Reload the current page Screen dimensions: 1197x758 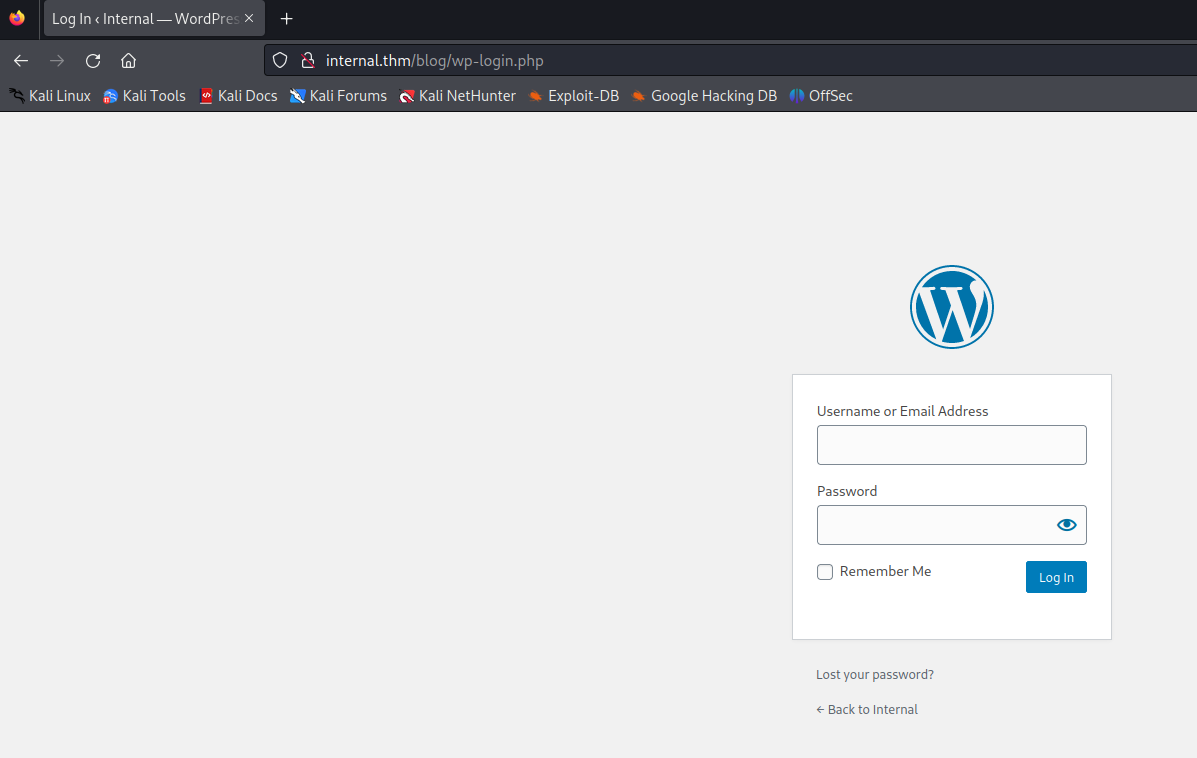[93, 60]
